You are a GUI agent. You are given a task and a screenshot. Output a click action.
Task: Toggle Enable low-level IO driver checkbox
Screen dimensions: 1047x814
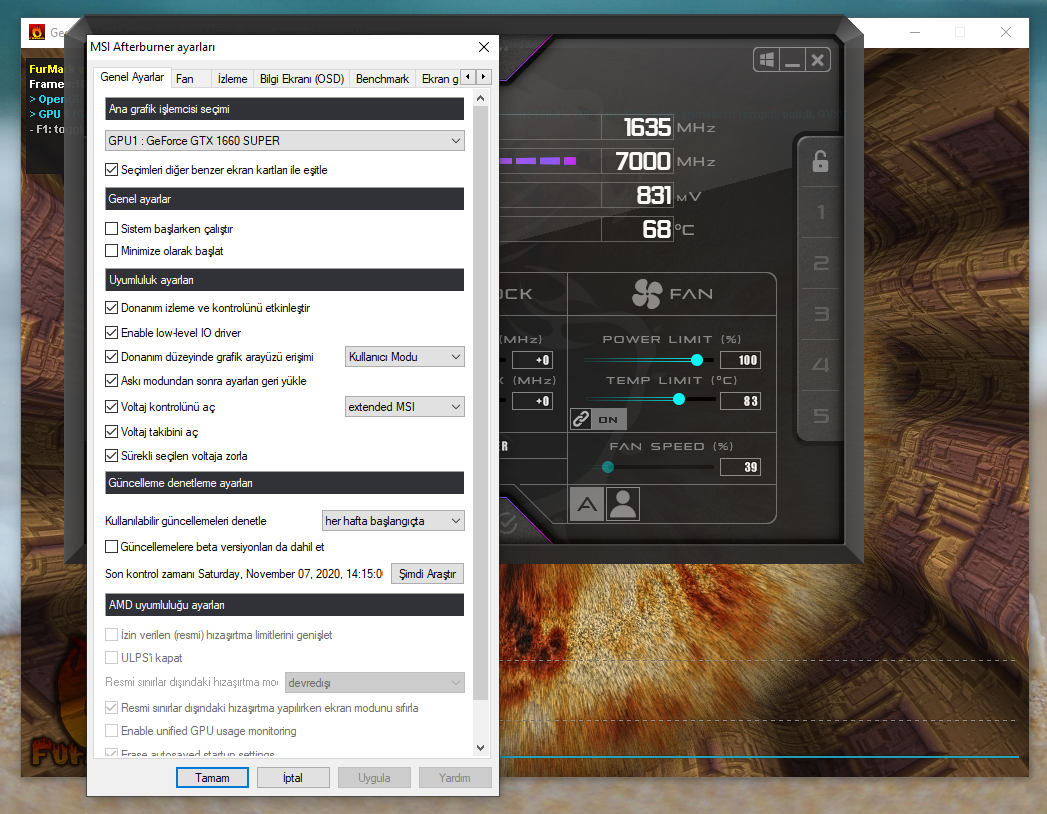point(112,333)
